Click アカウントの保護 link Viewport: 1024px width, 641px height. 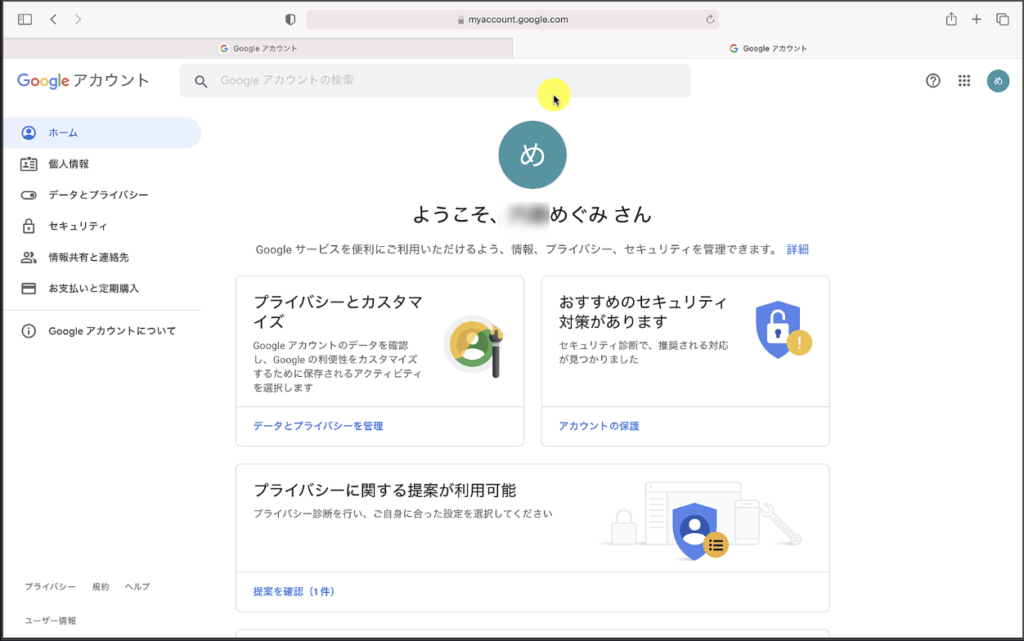599,426
